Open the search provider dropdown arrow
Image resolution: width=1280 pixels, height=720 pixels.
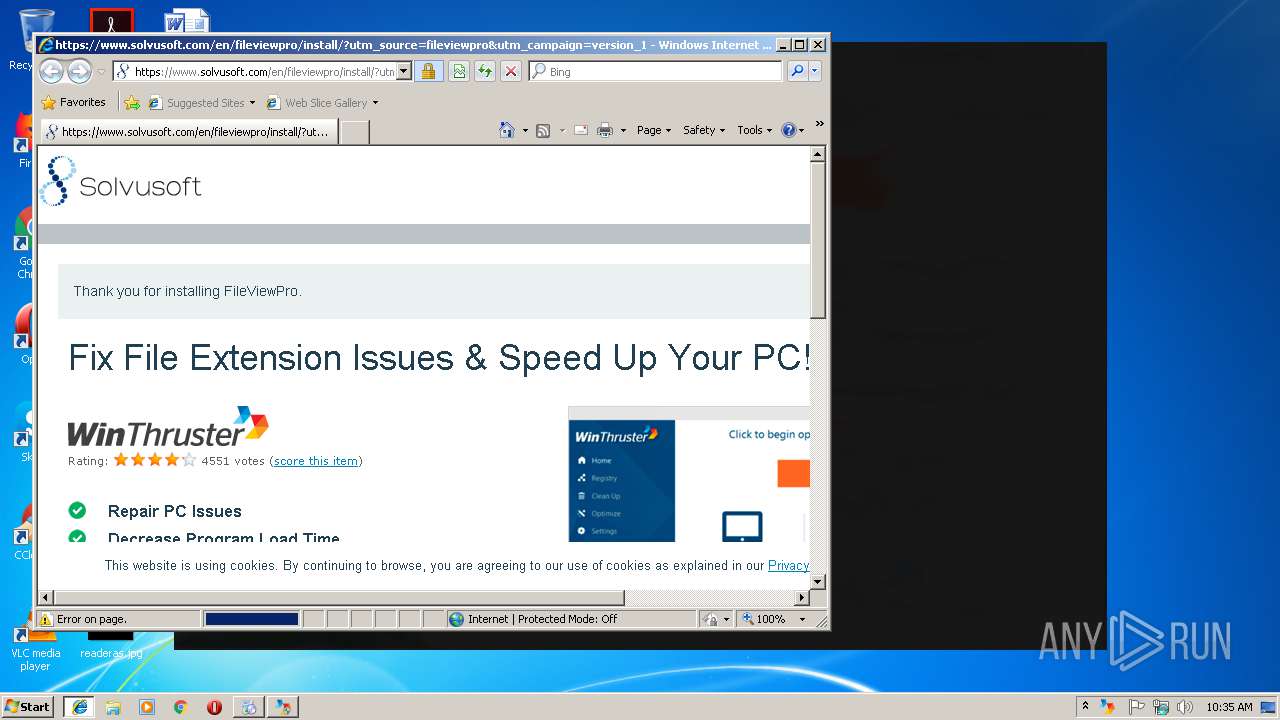(815, 71)
